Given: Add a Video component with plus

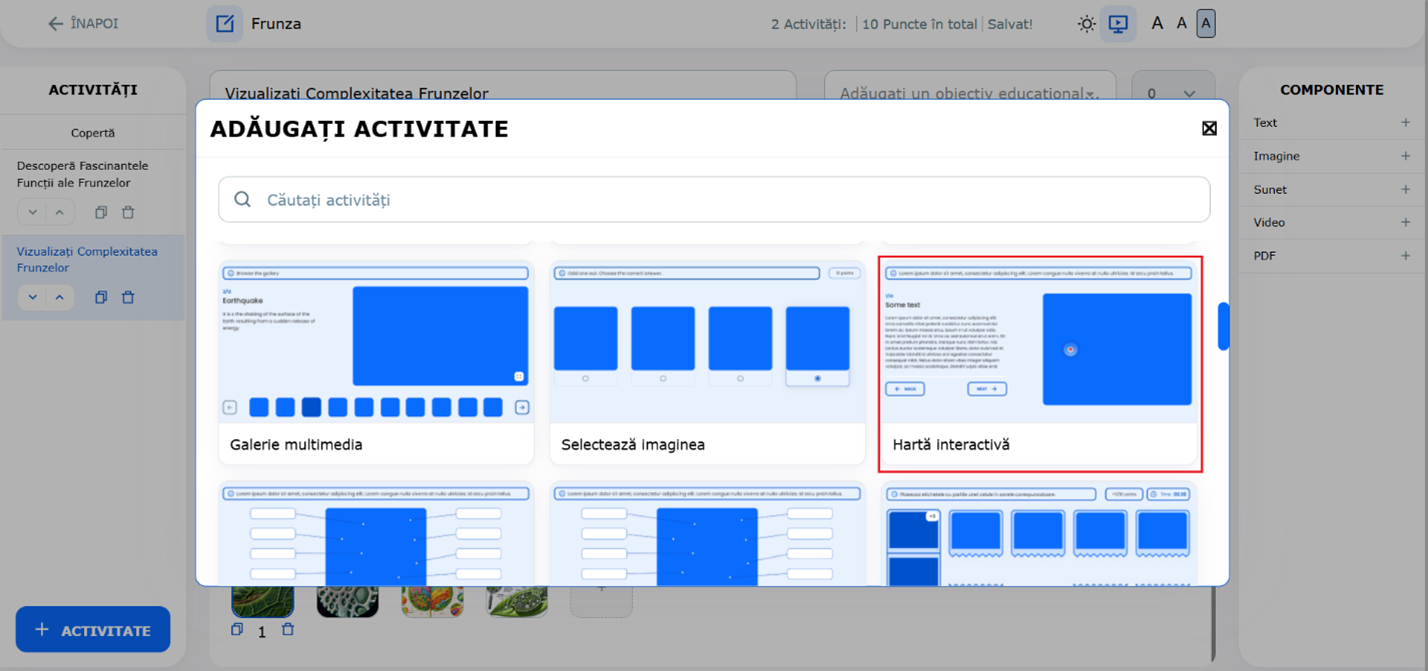Looking at the screenshot, I should (x=1405, y=222).
